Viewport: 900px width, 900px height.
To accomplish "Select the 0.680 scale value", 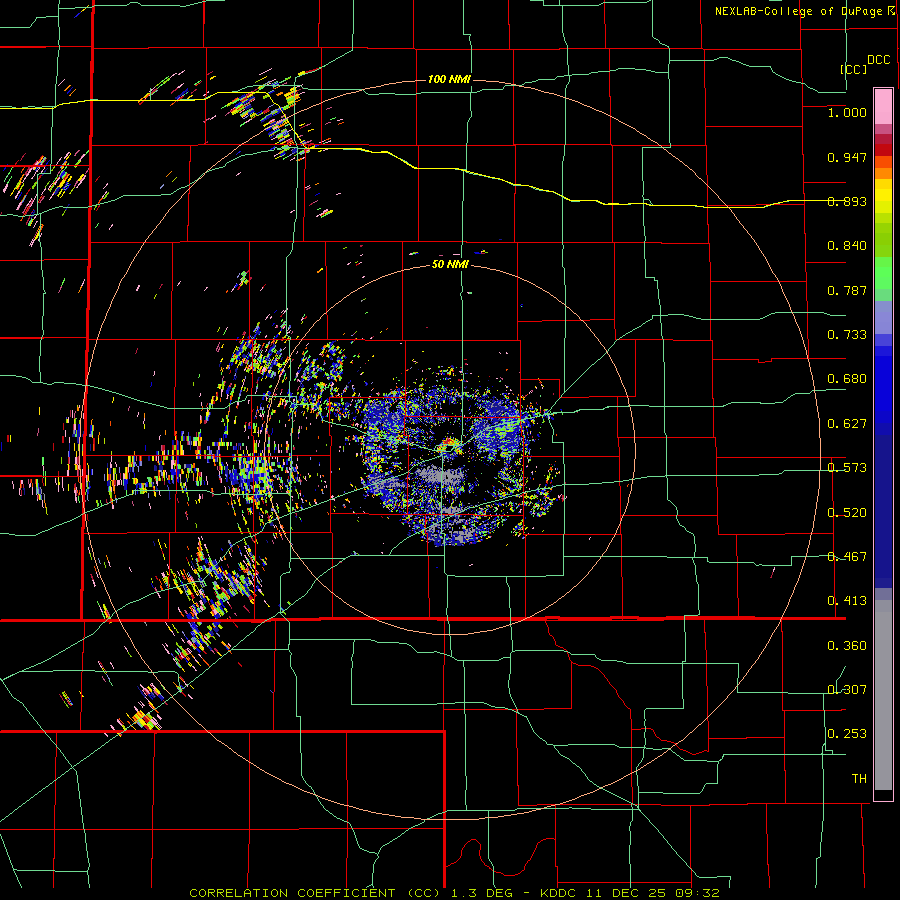I will tap(847, 379).
